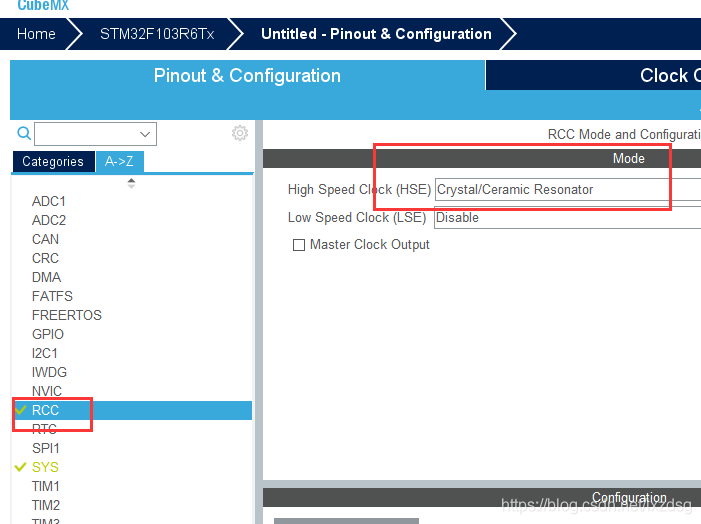Select the Categories tab

[x=53, y=161]
